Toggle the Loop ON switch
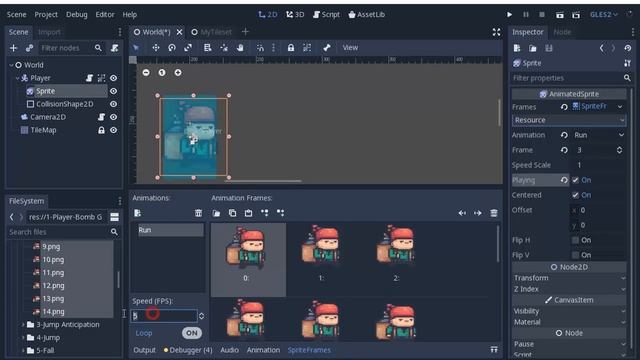 point(191,333)
